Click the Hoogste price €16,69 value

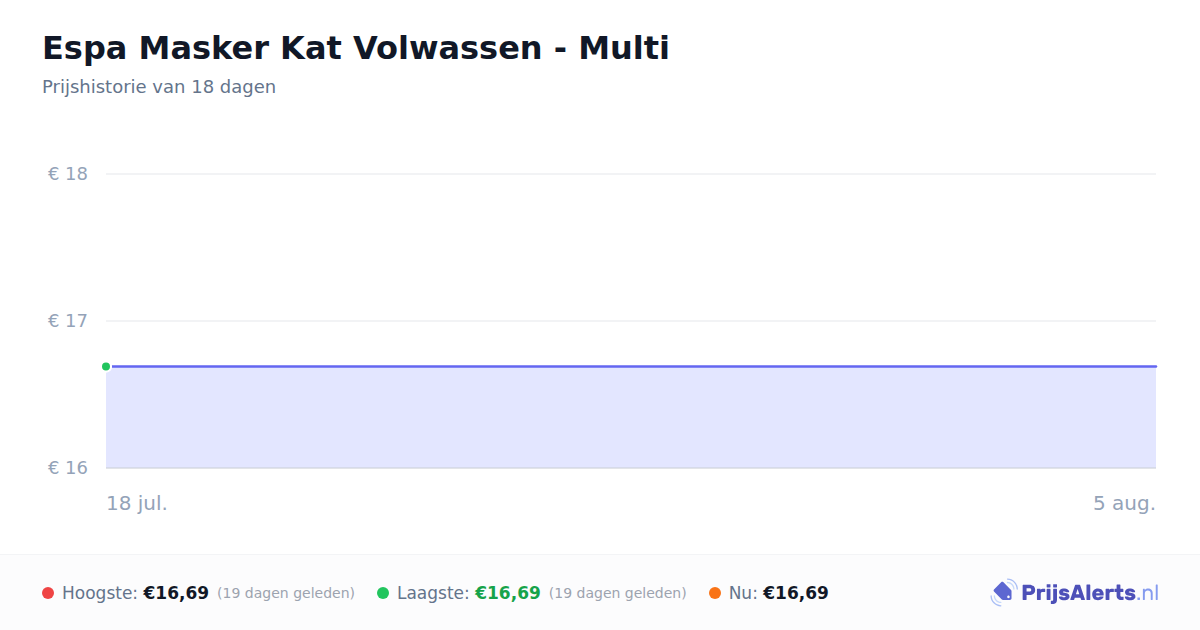(176, 593)
